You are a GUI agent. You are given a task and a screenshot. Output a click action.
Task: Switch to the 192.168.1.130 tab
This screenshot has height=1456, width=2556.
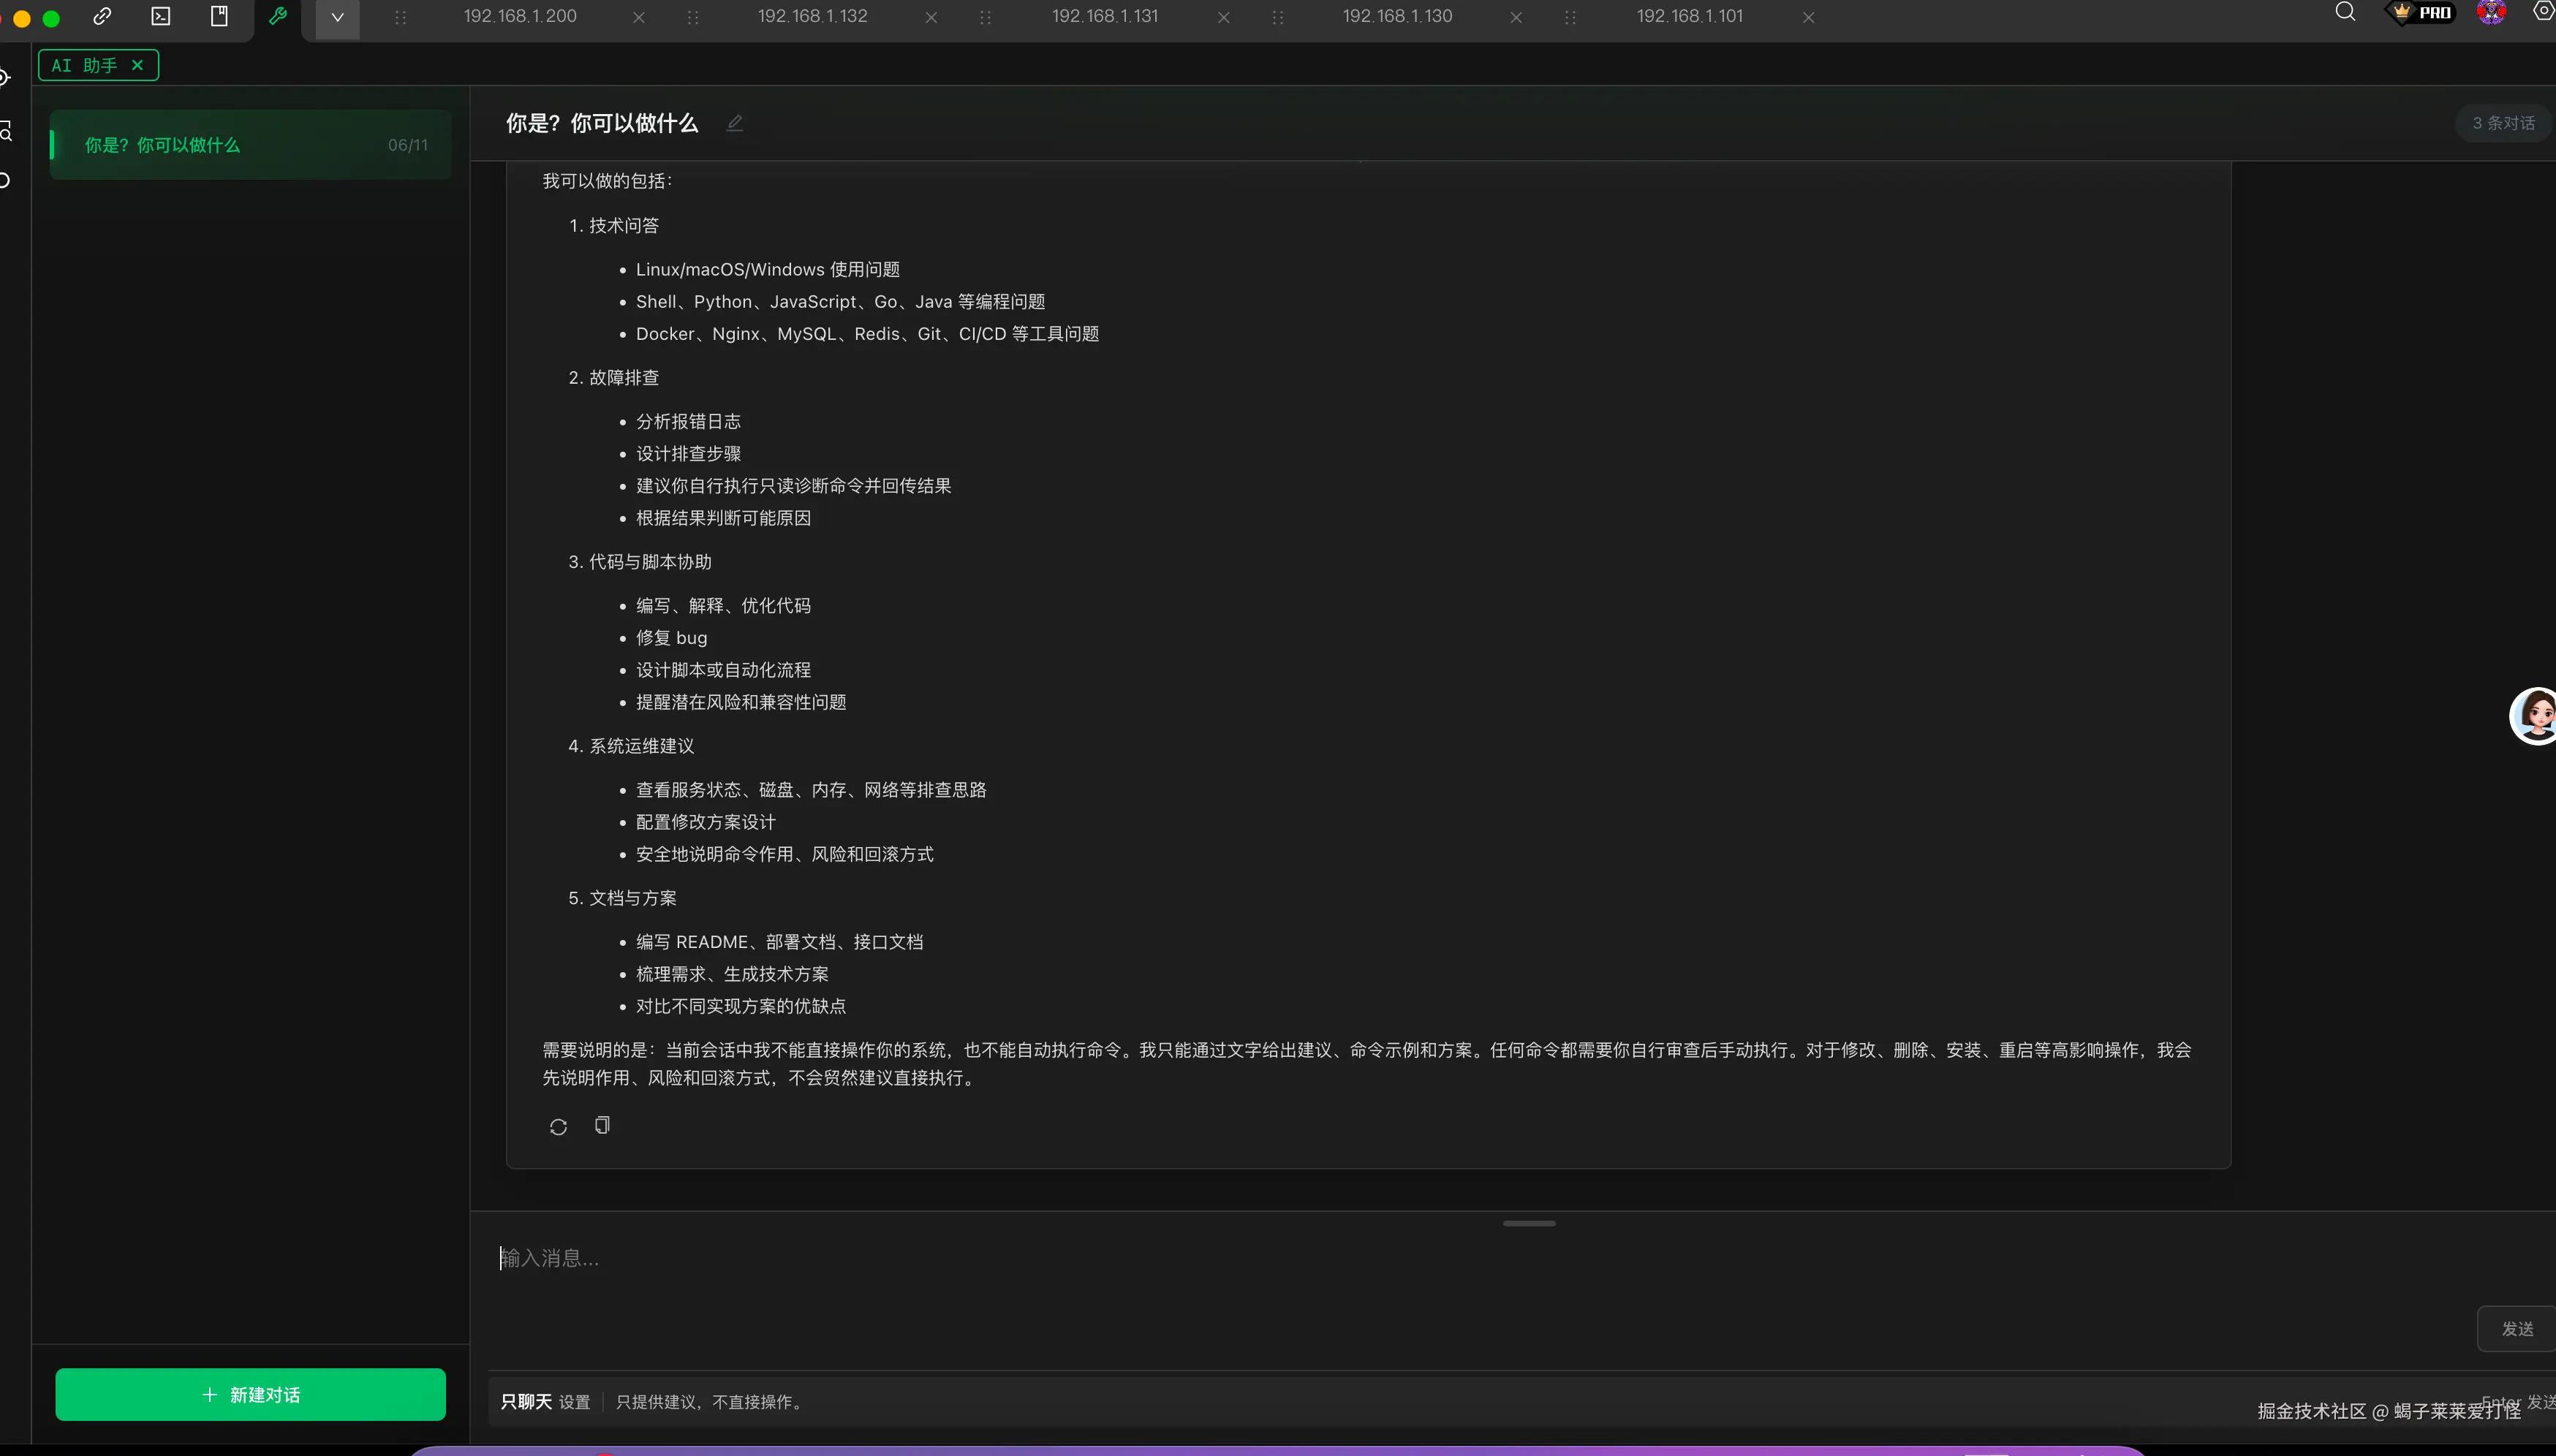click(1397, 16)
